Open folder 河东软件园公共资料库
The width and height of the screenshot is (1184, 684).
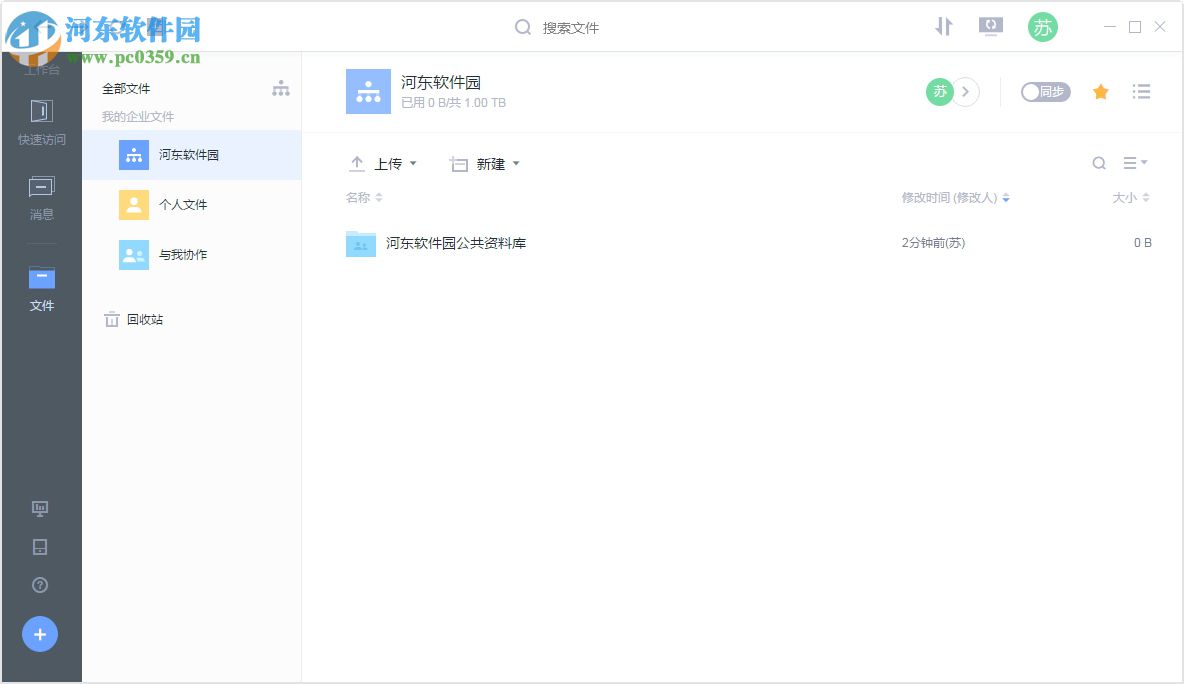[x=456, y=243]
